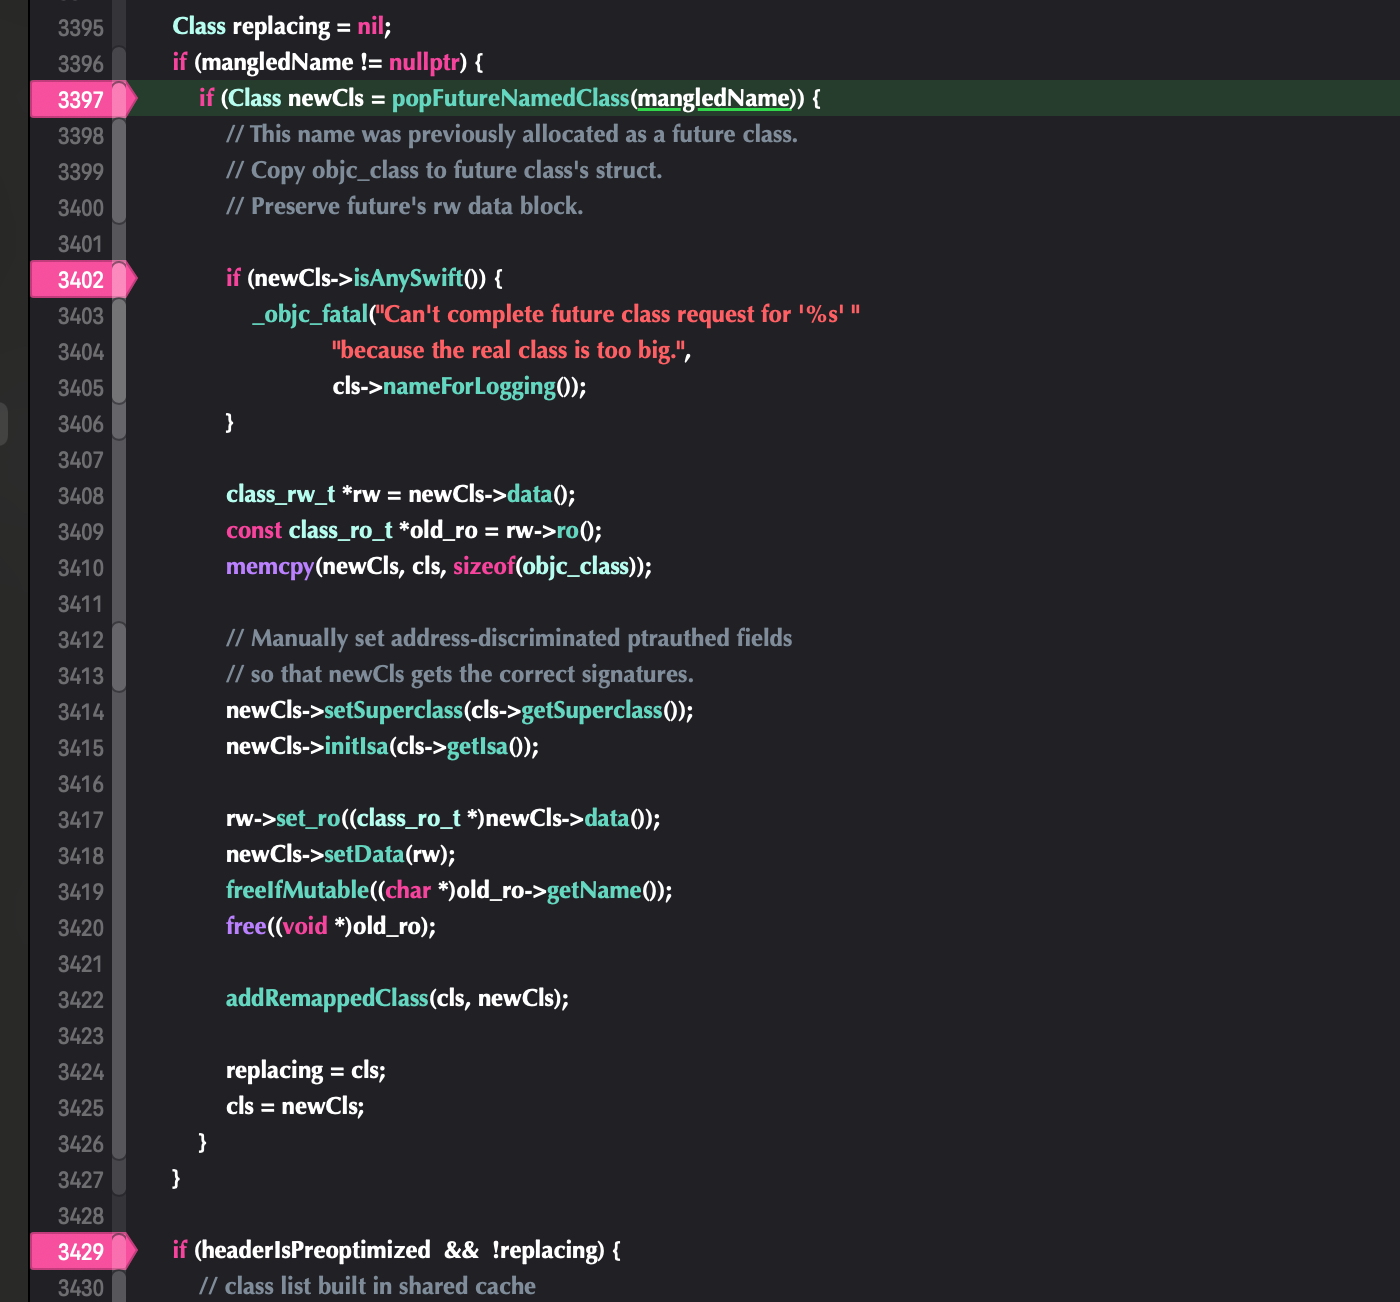Click the getIsa method call
Screen dimensions: 1400x1302
coord(477,746)
